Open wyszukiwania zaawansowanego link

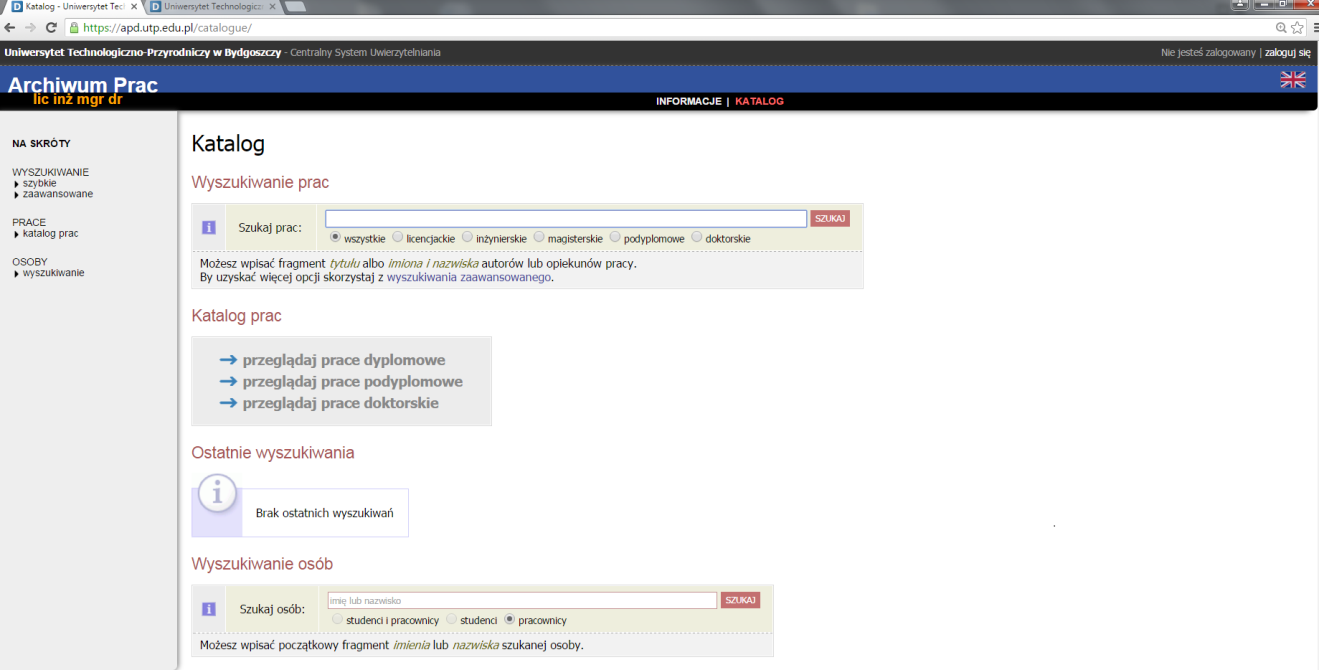point(469,277)
